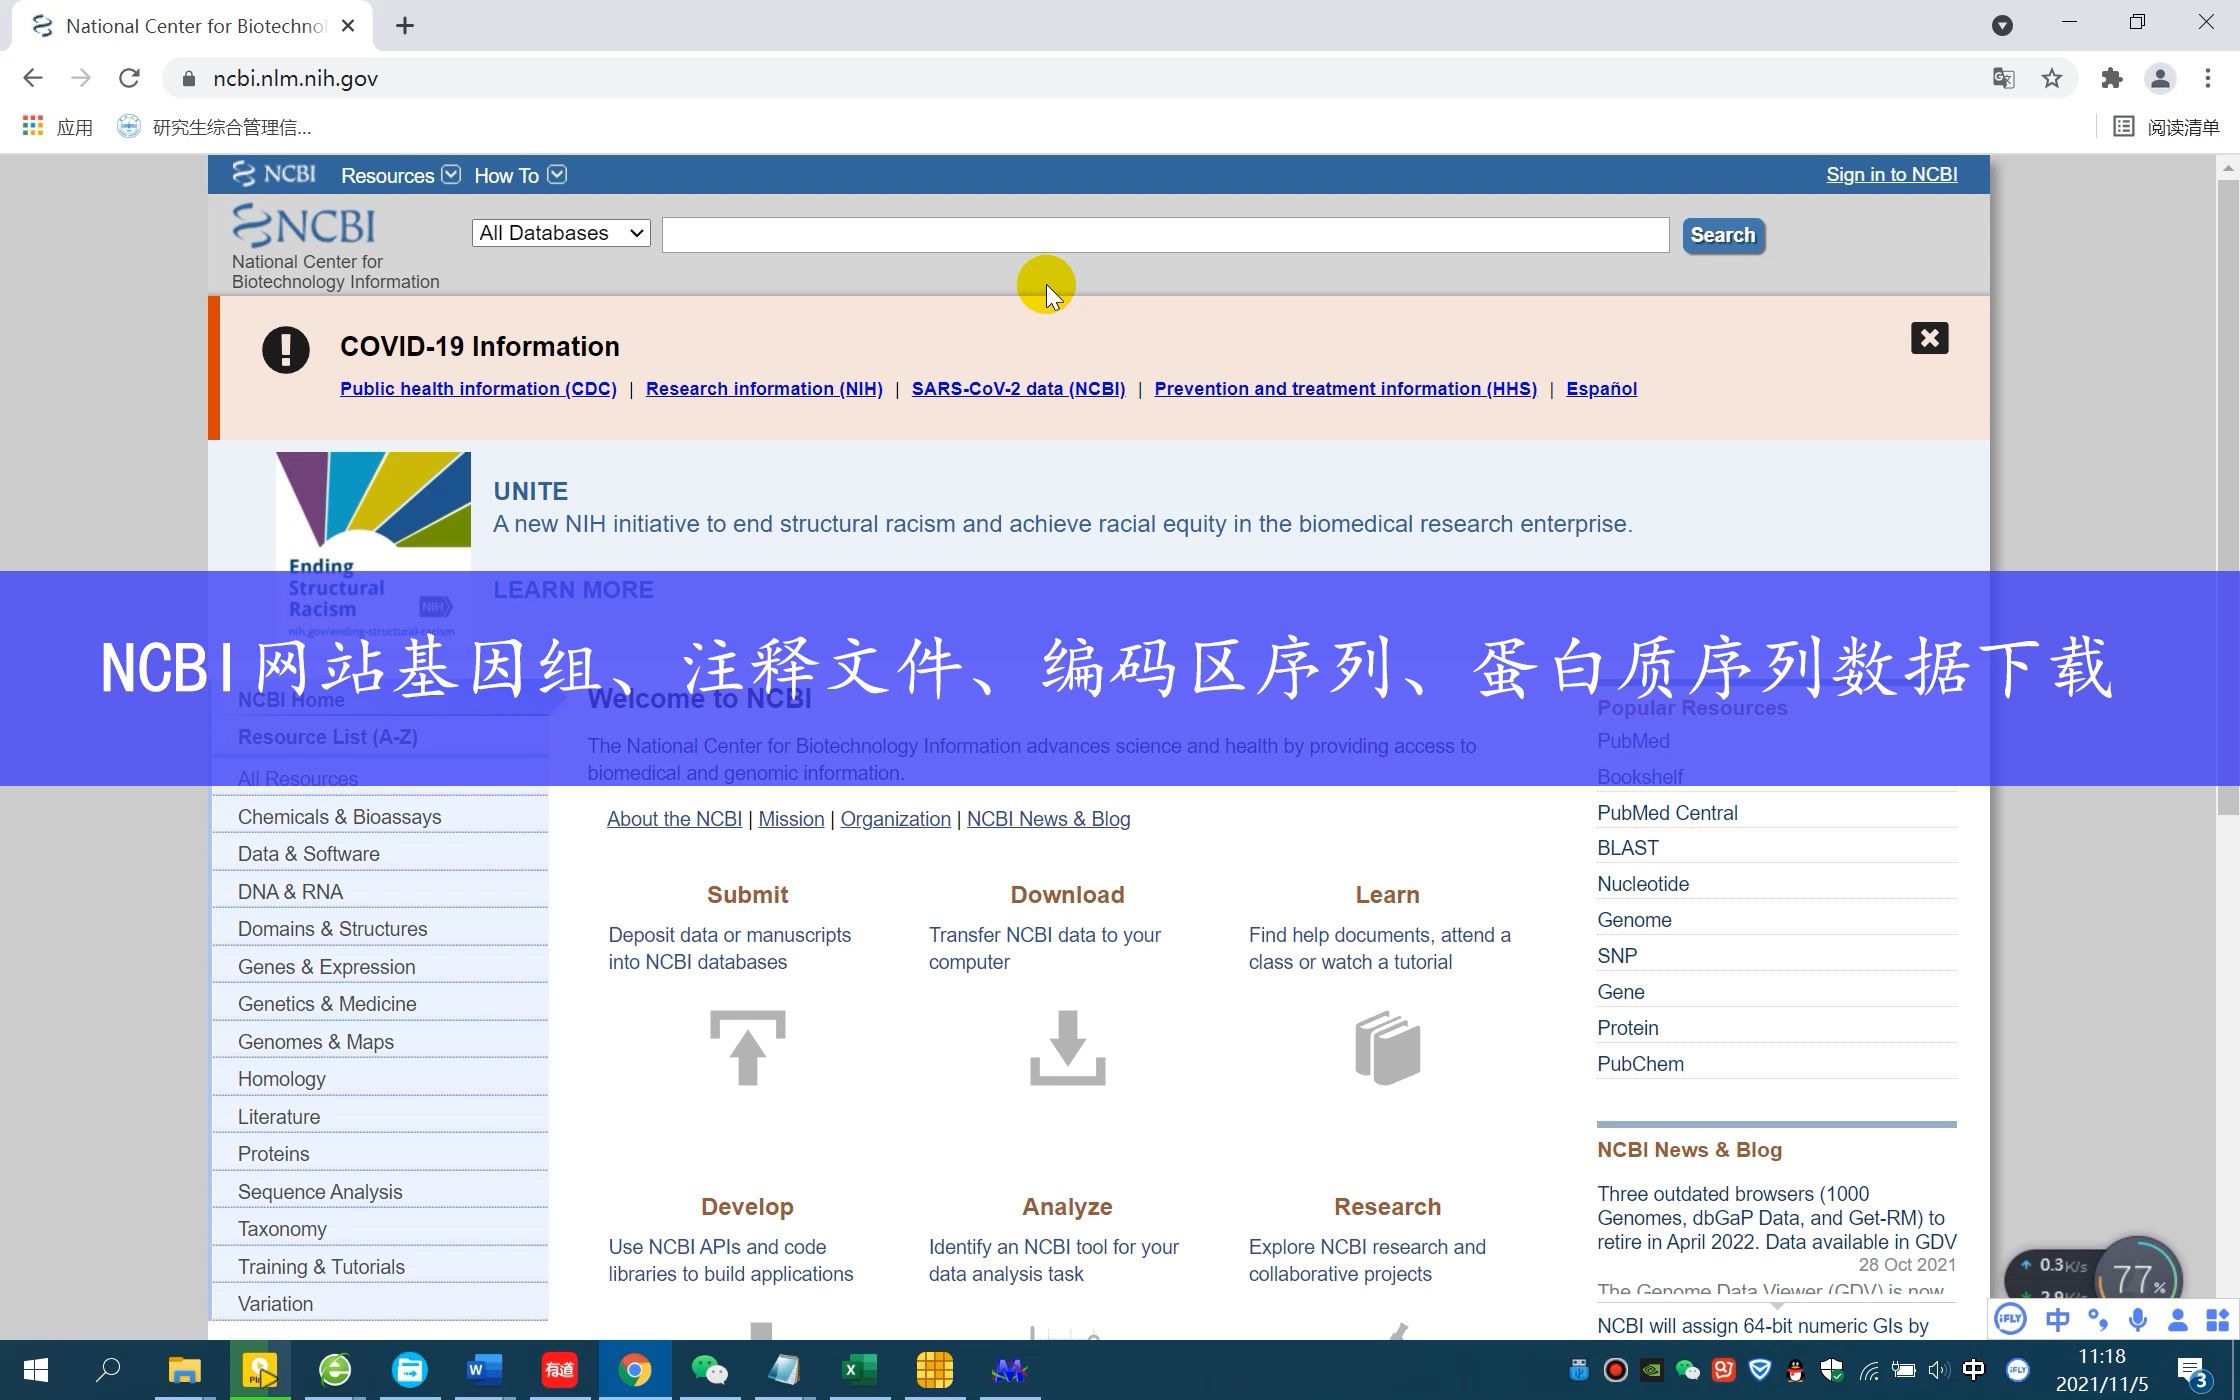Image resolution: width=2240 pixels, height=1400 pixels.
Task: Open the Mission link
Action: tap(791, 819)
